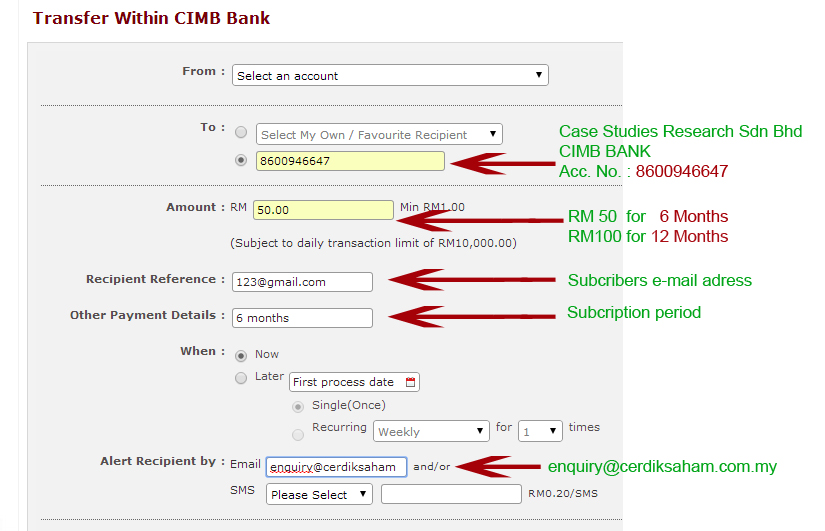This screenshot has height=531, width=825.
Task: Focus the Recipient Reference field
Action: point(302,282)
